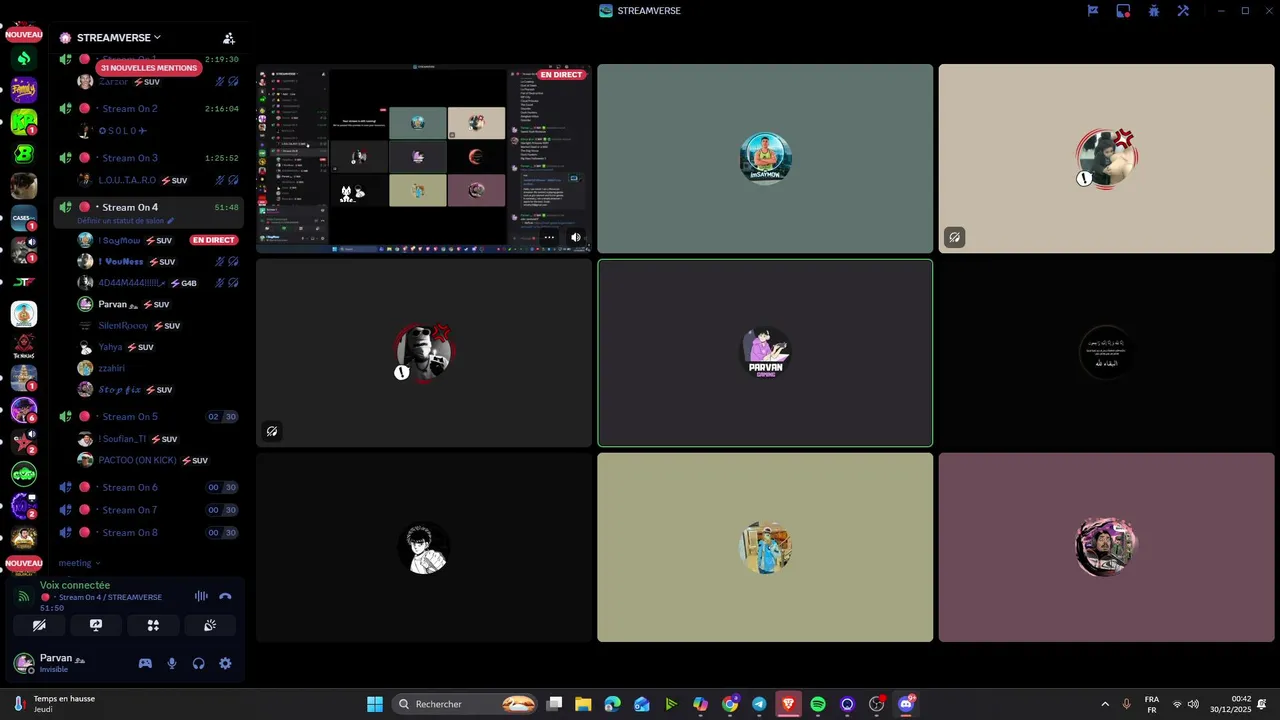The width and height of the screenshot is (1280, 720).
Task: Focus the imSAYMOW participant tile
Action: click(765, 158)
